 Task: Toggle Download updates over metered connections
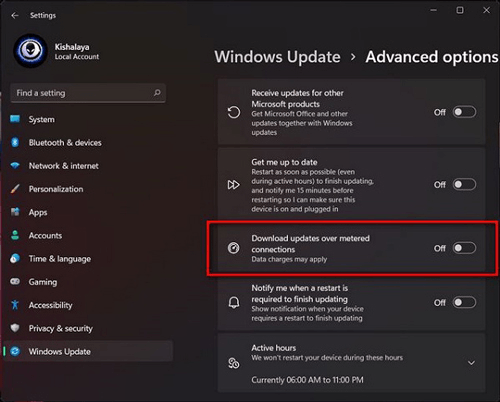[464, 248]
